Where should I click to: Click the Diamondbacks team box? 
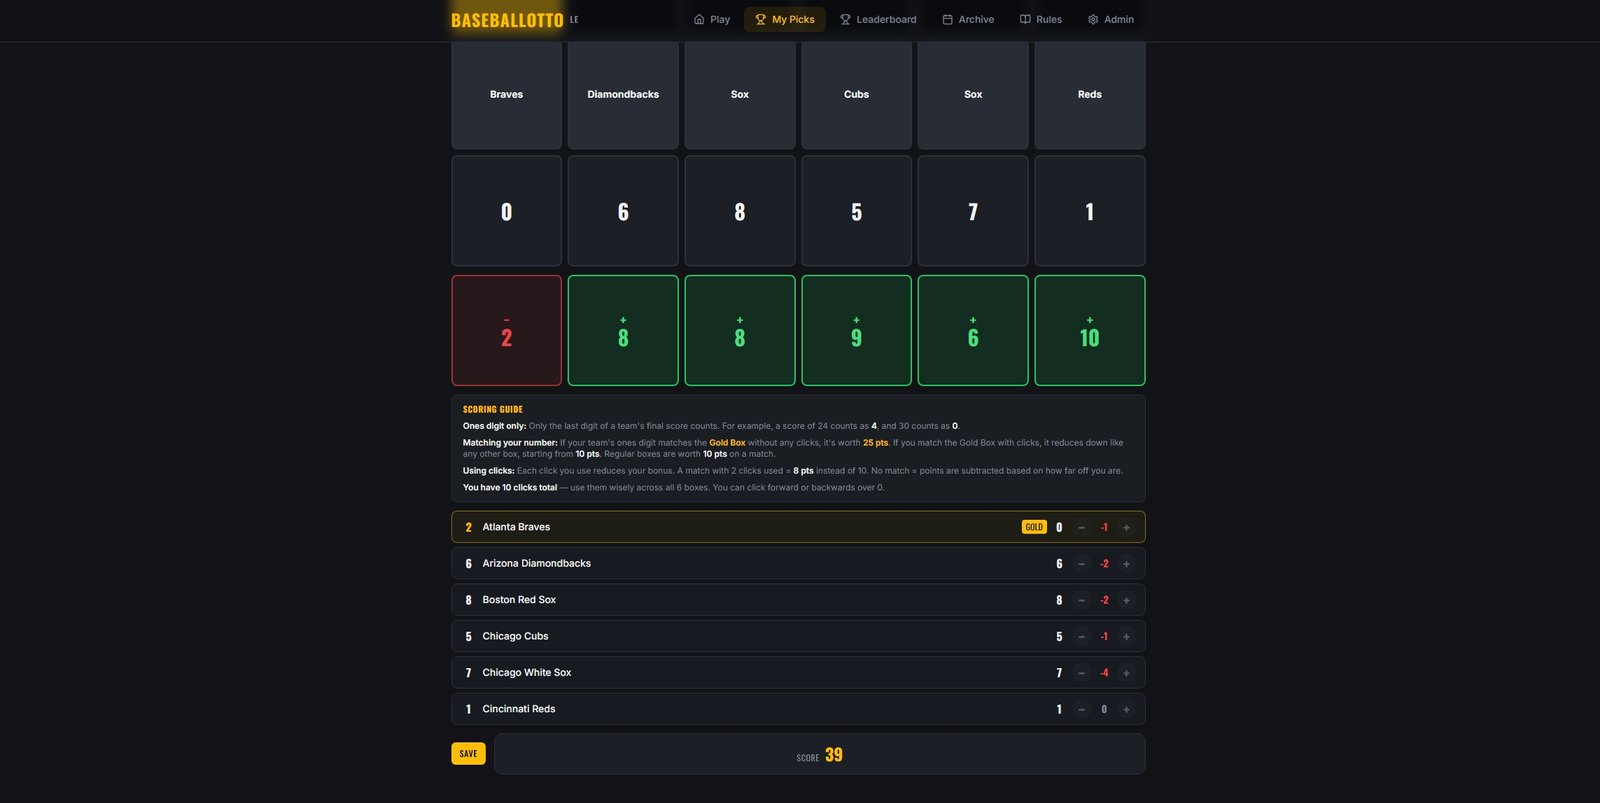[623, 95]
